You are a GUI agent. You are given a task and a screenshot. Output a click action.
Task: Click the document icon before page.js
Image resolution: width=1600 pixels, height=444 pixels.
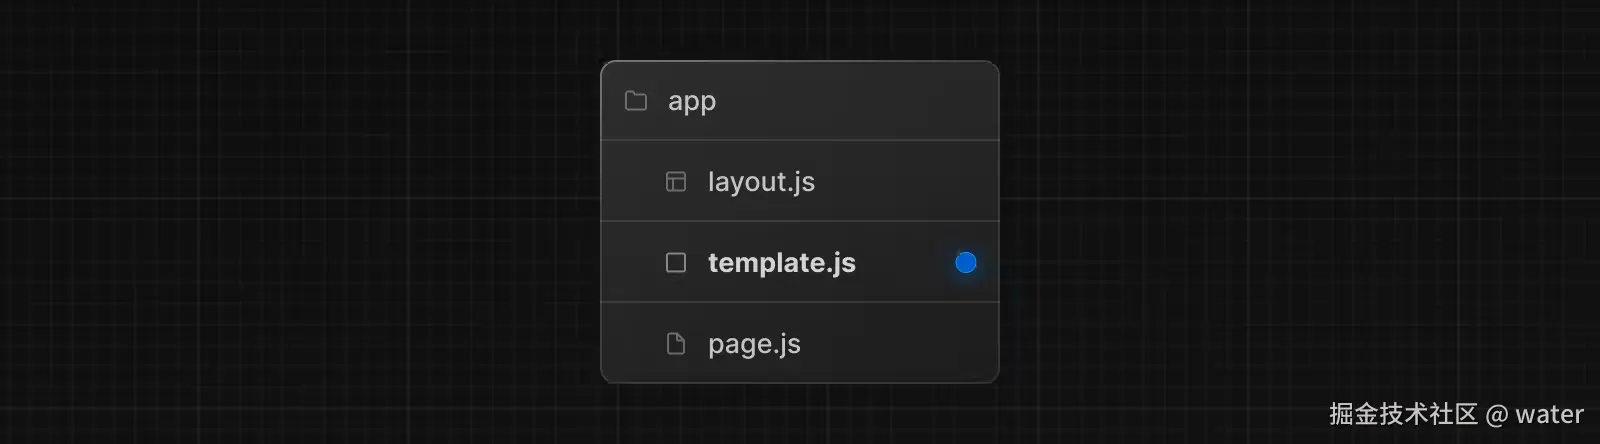click(x=676, y=344)
